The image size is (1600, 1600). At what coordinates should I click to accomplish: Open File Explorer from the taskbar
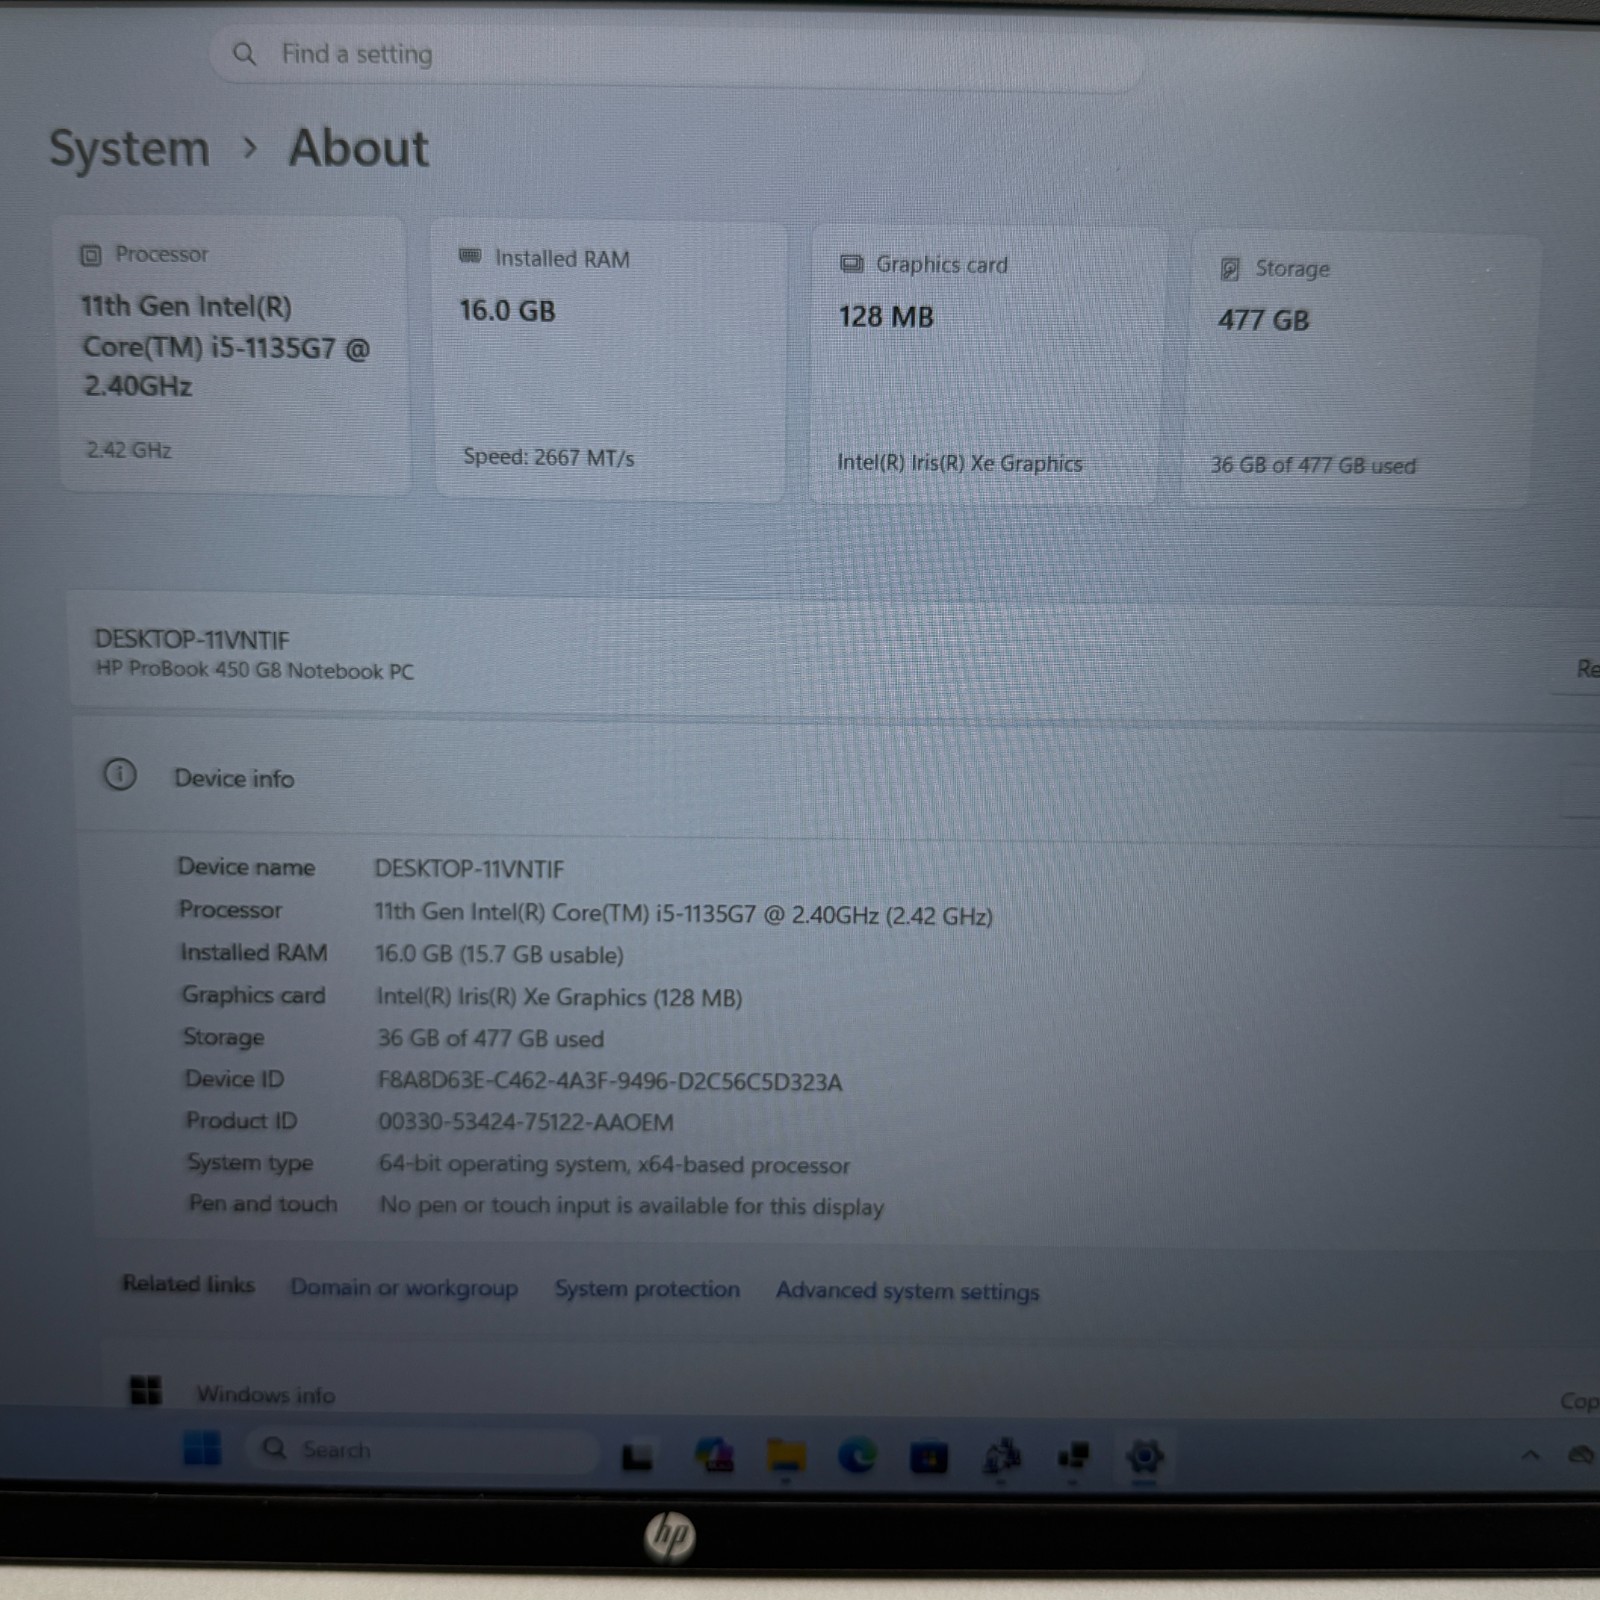pyautogui.click(x=786, y=1455)
